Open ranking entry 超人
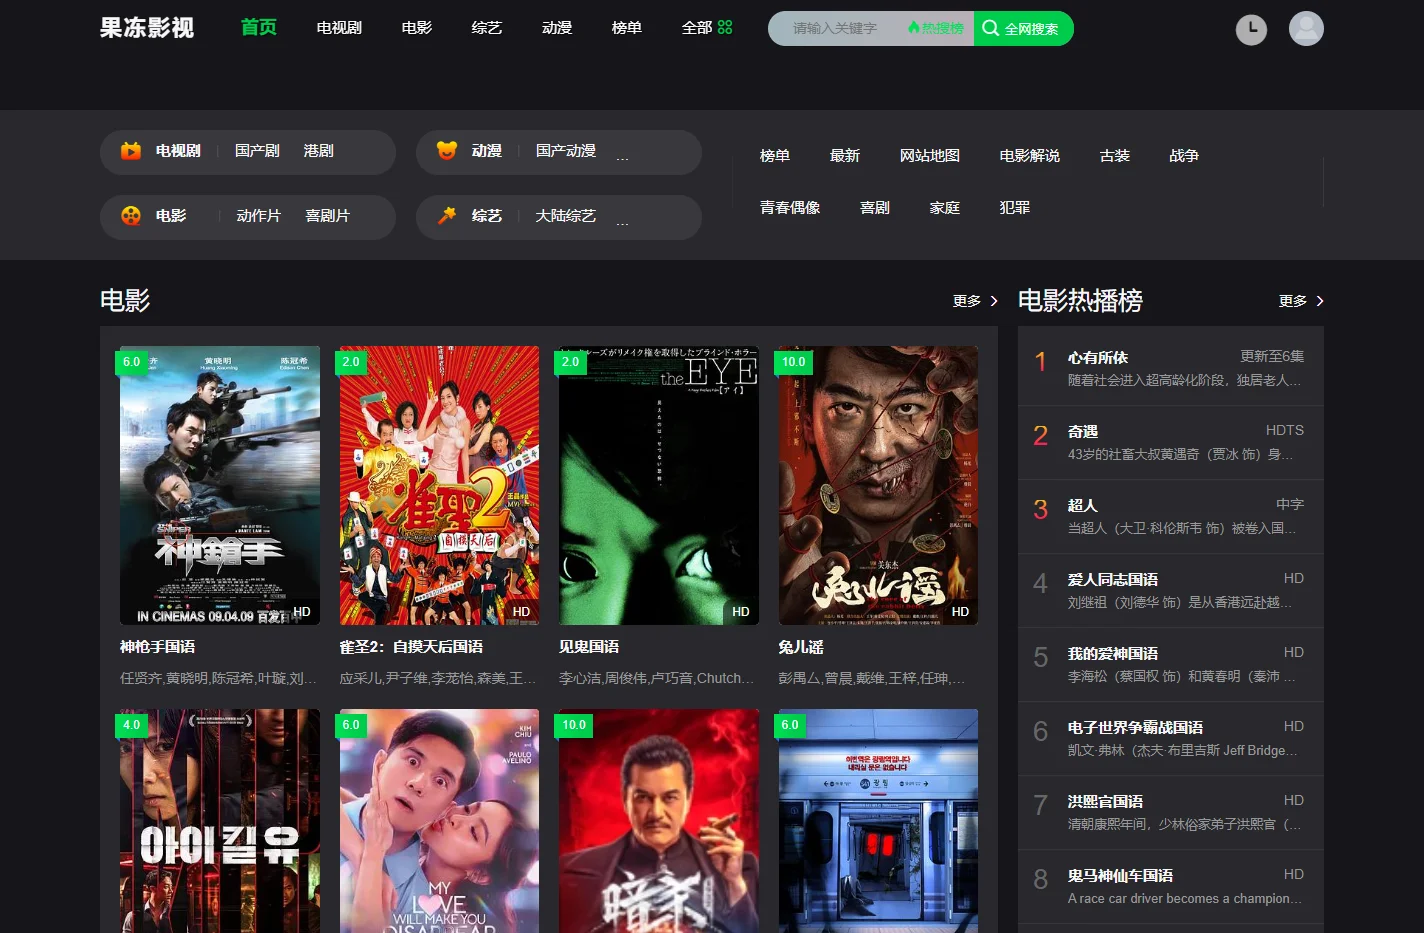This screenshot has height=933, width=1424. pos(1171,516)
